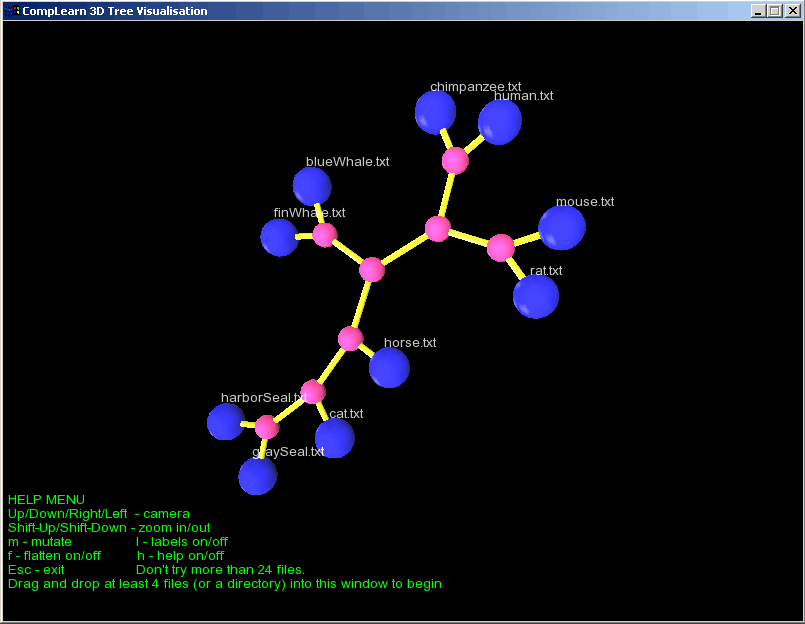Image resolution: width=805 pixels, height=624 pixels.
Task: Minimize the CompLearn visualisation window
Action: (759, 11)
